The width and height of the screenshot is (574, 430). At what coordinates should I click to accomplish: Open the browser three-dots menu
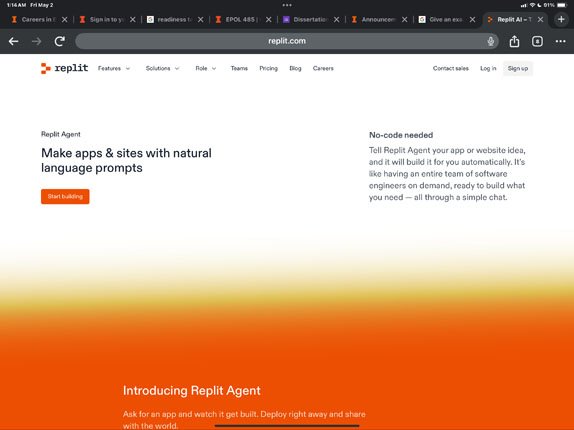560,41
